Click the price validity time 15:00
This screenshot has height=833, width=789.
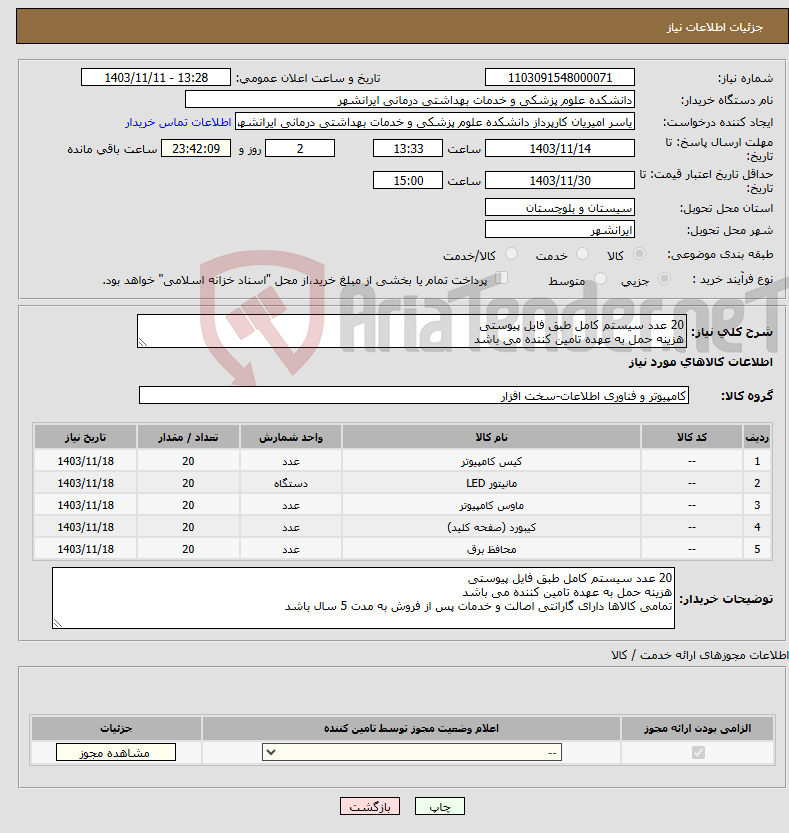[408, 180]
